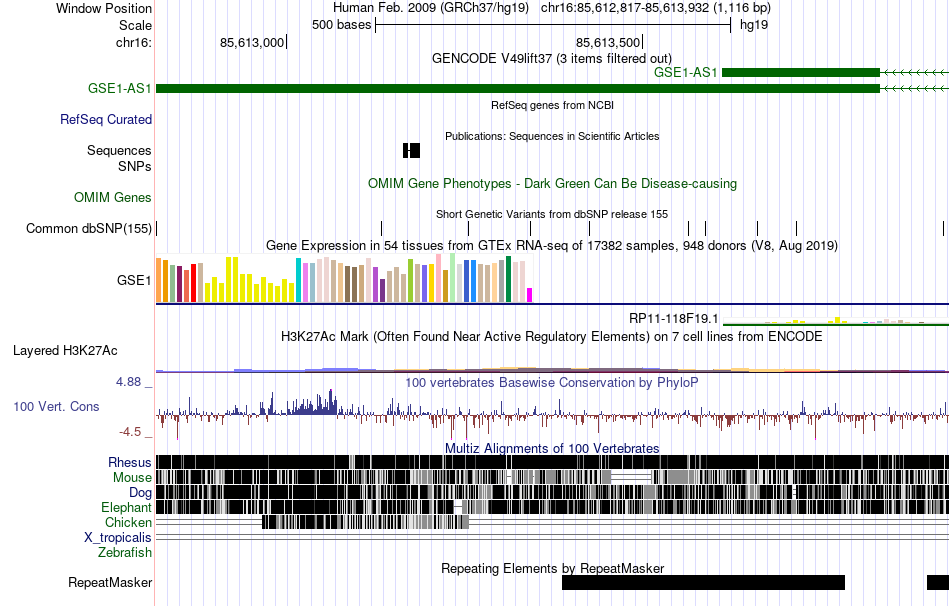Screen dimensions: 950x606
Task: Open the H3K27Ac Mark track title
Action: (x=552, y=336)
